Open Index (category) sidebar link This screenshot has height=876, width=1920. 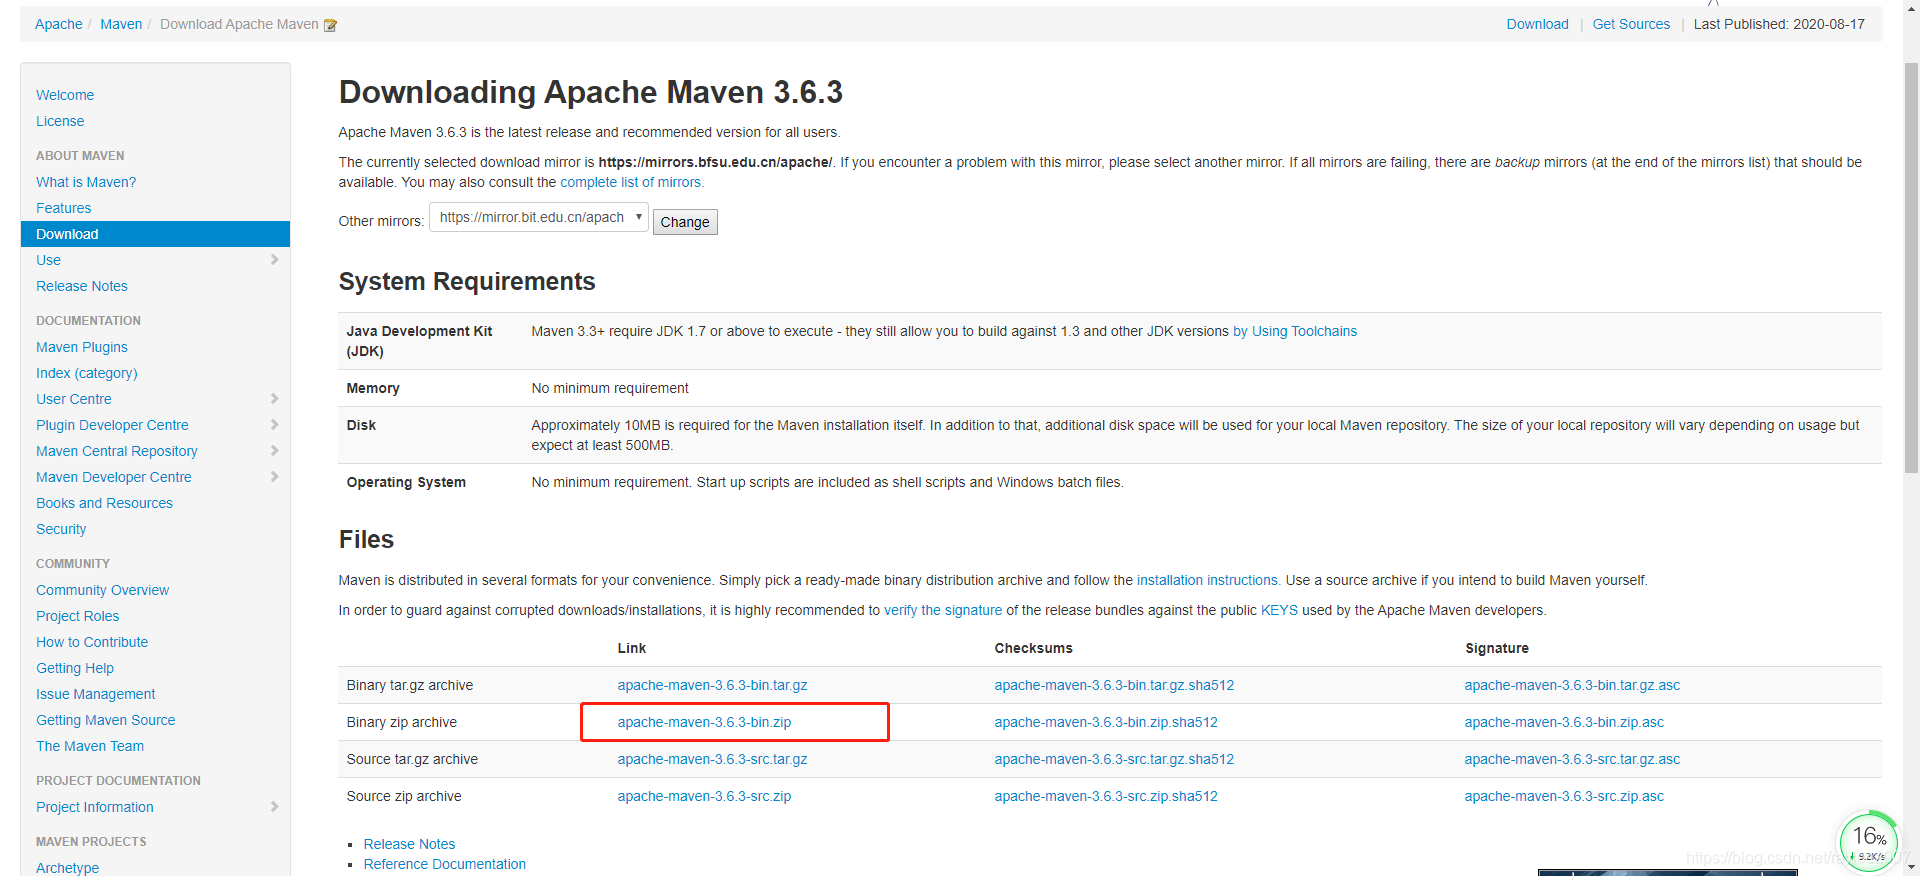coord(87,373)
